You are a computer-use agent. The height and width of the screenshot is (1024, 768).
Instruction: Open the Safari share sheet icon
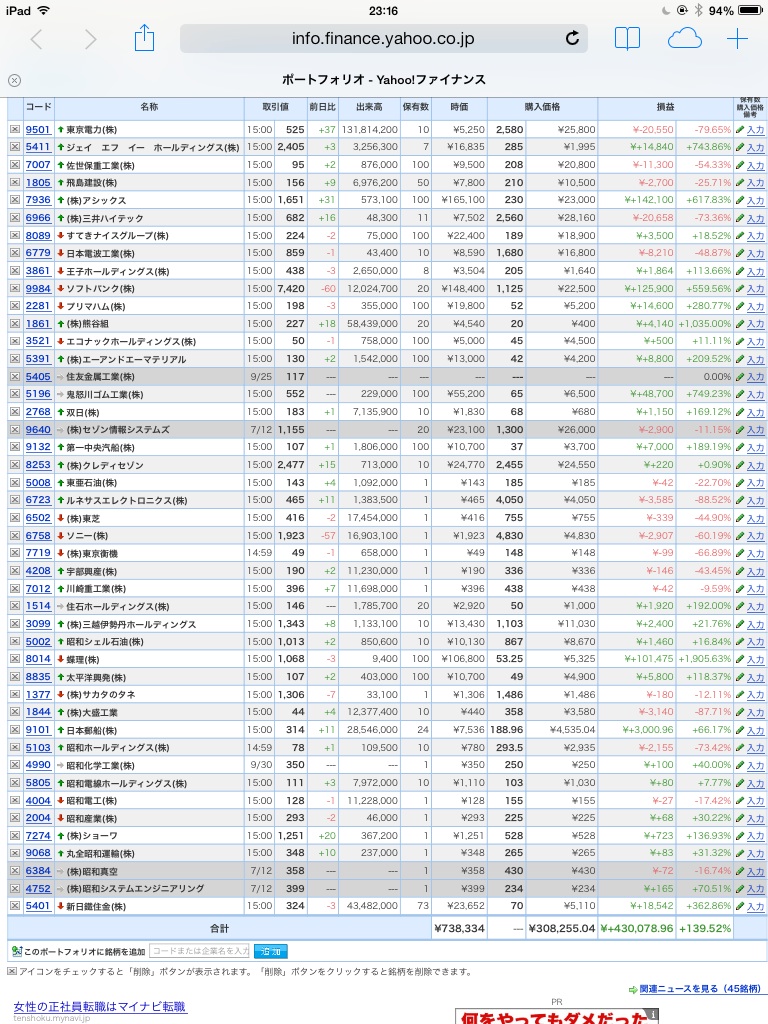tap(144, 38)
